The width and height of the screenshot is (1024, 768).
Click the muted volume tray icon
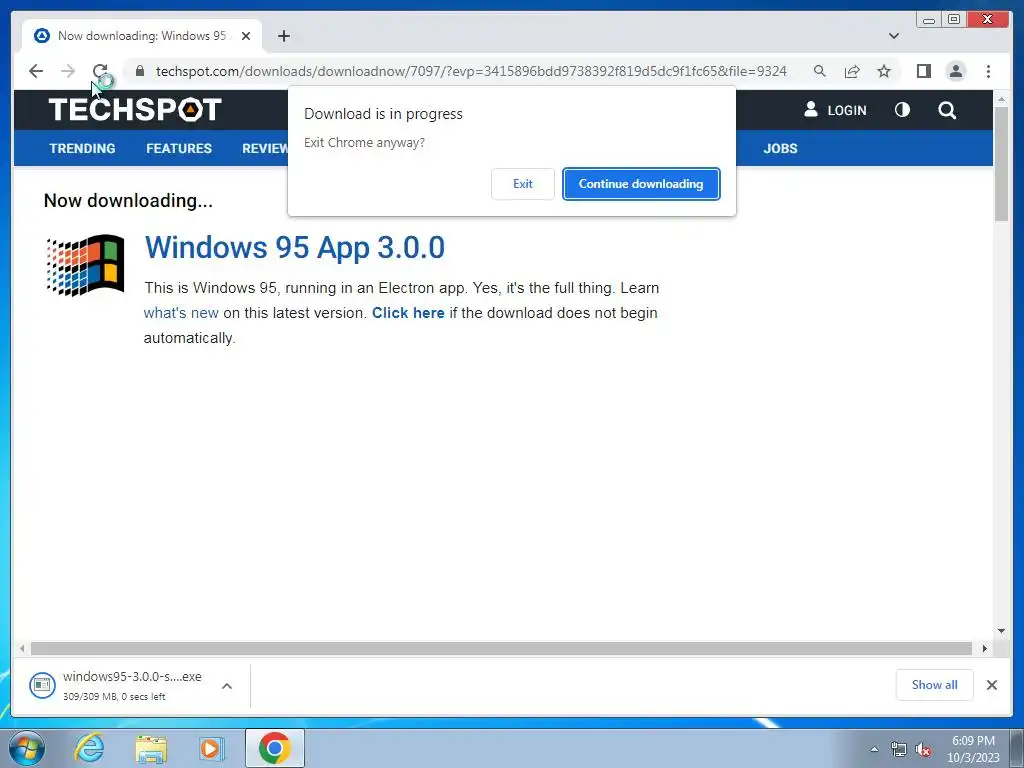click(x=923, y=750)
